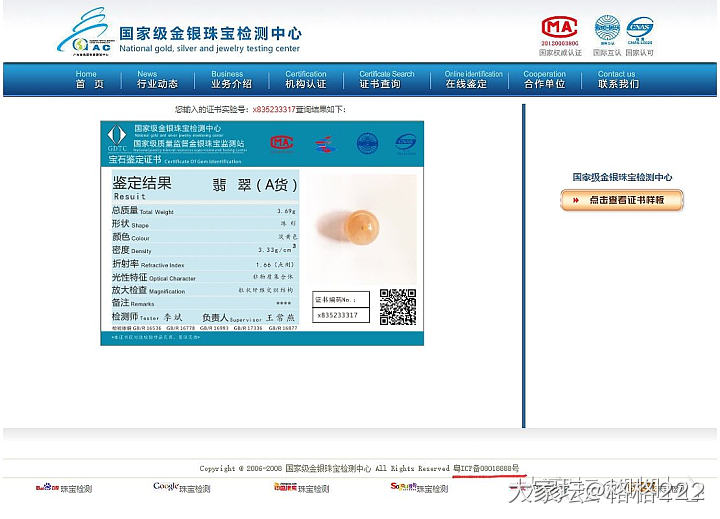Select Cooperation 合作单位 navigation item

click(x=544, y=79)
